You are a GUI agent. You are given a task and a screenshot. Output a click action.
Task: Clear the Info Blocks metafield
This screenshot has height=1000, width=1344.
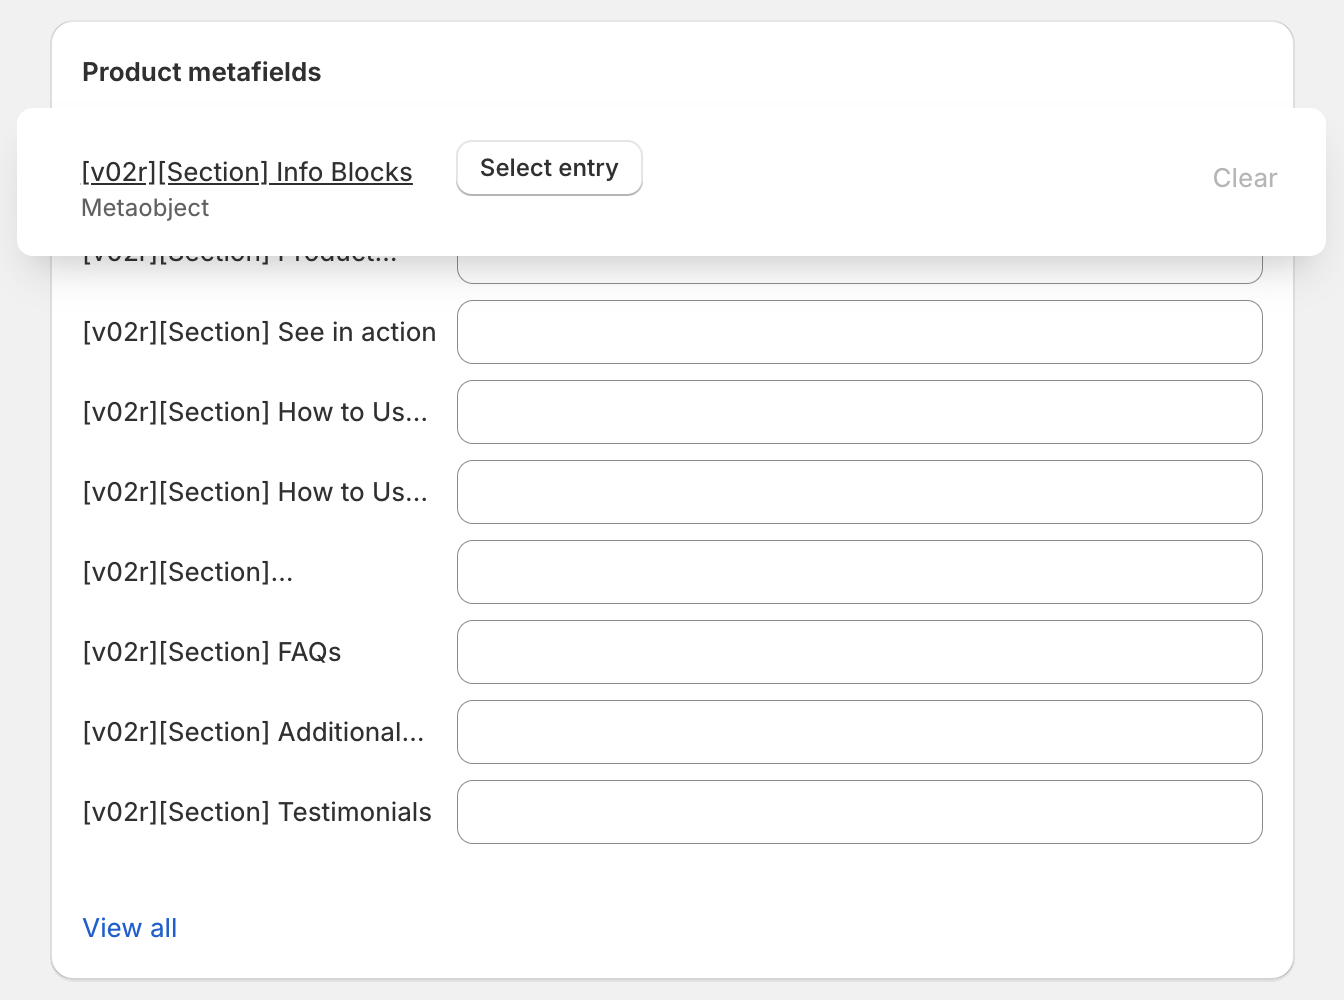coord(1245,178)
